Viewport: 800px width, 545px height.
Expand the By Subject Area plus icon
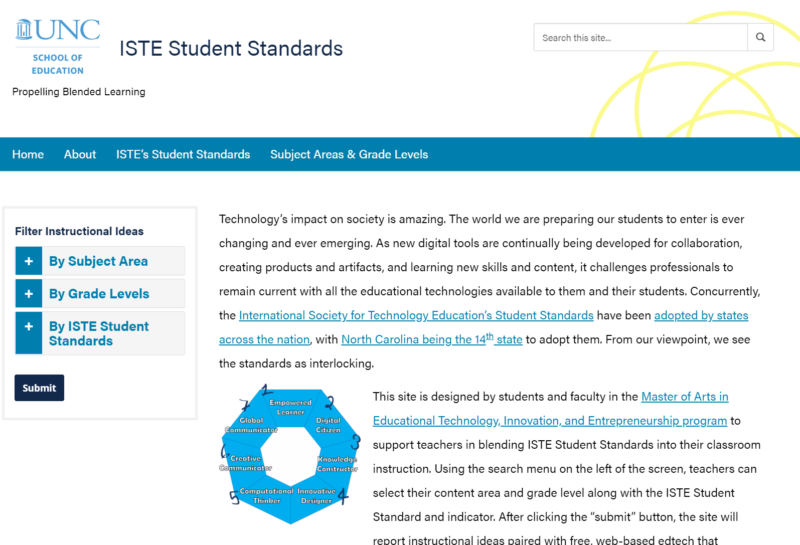29,261
